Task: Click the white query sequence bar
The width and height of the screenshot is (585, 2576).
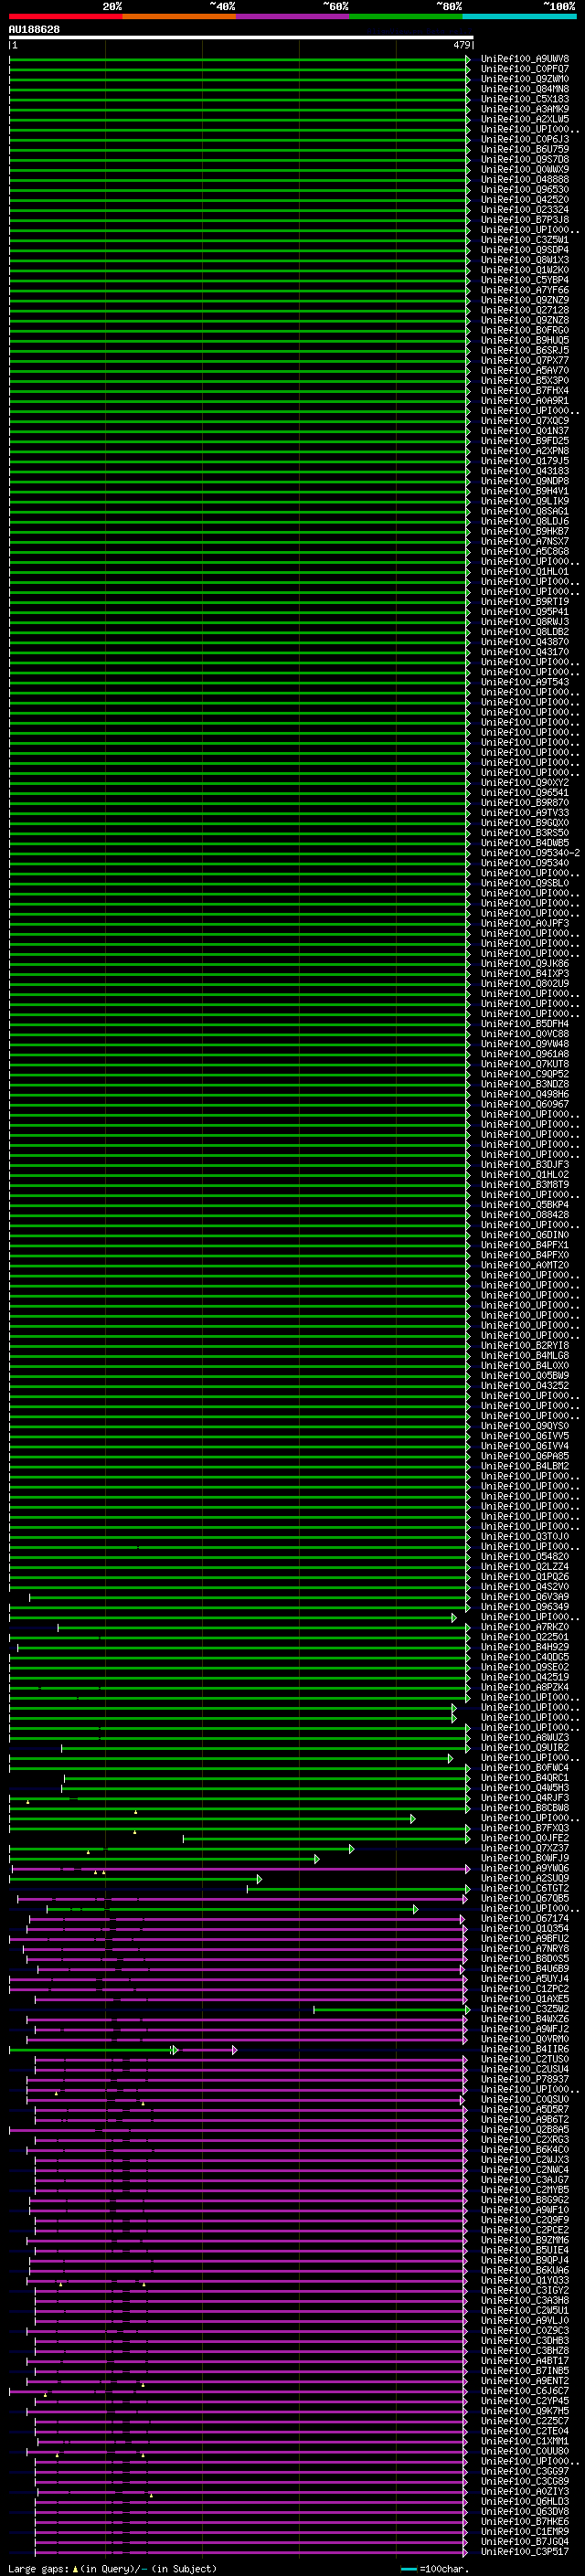Action: pyautogui.click(x=241, y=38)
